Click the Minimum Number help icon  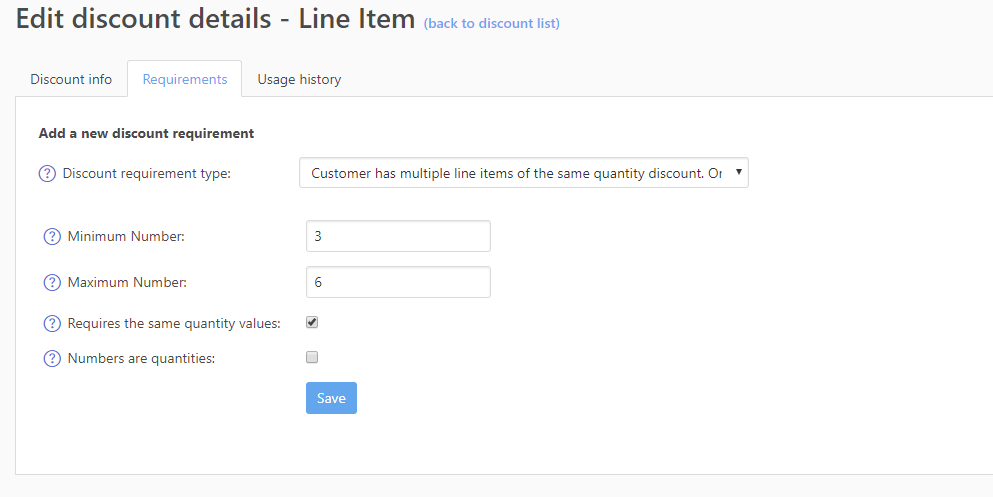point(52,237)
